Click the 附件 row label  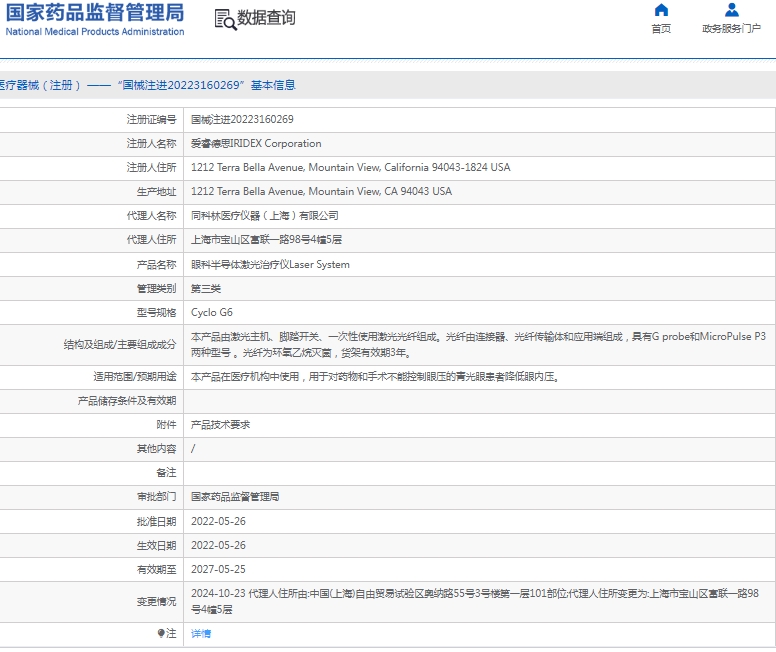coord(166,425)
